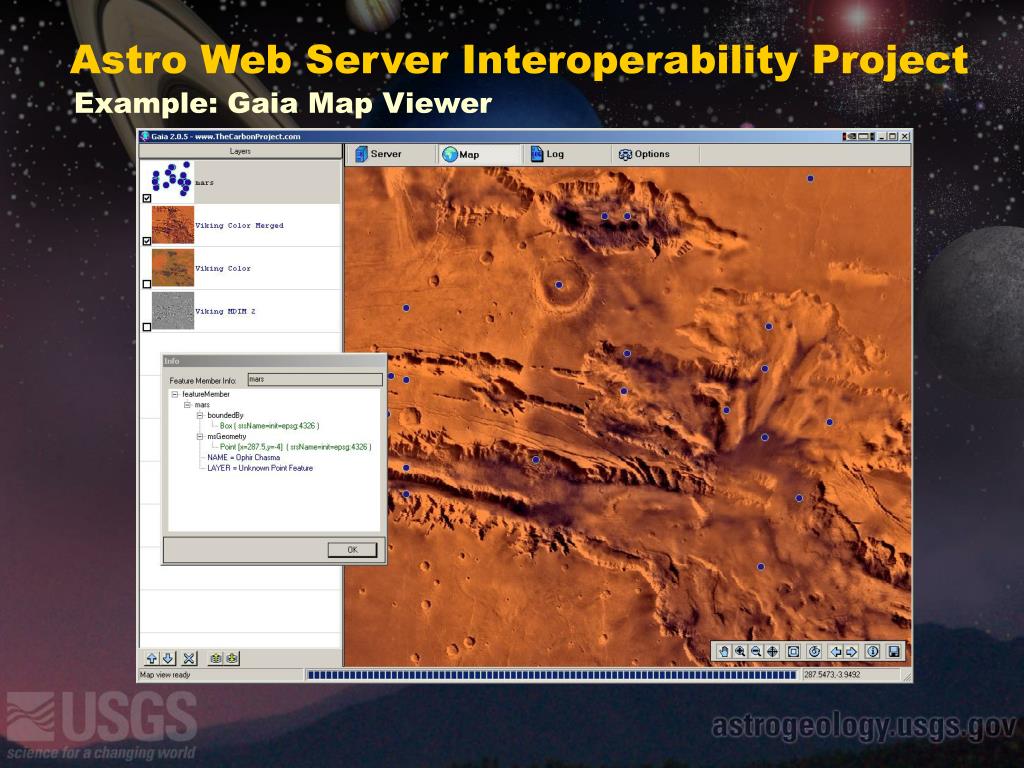Select the pan hand tool
This screenshot has width=1024, height=768.
723,651
